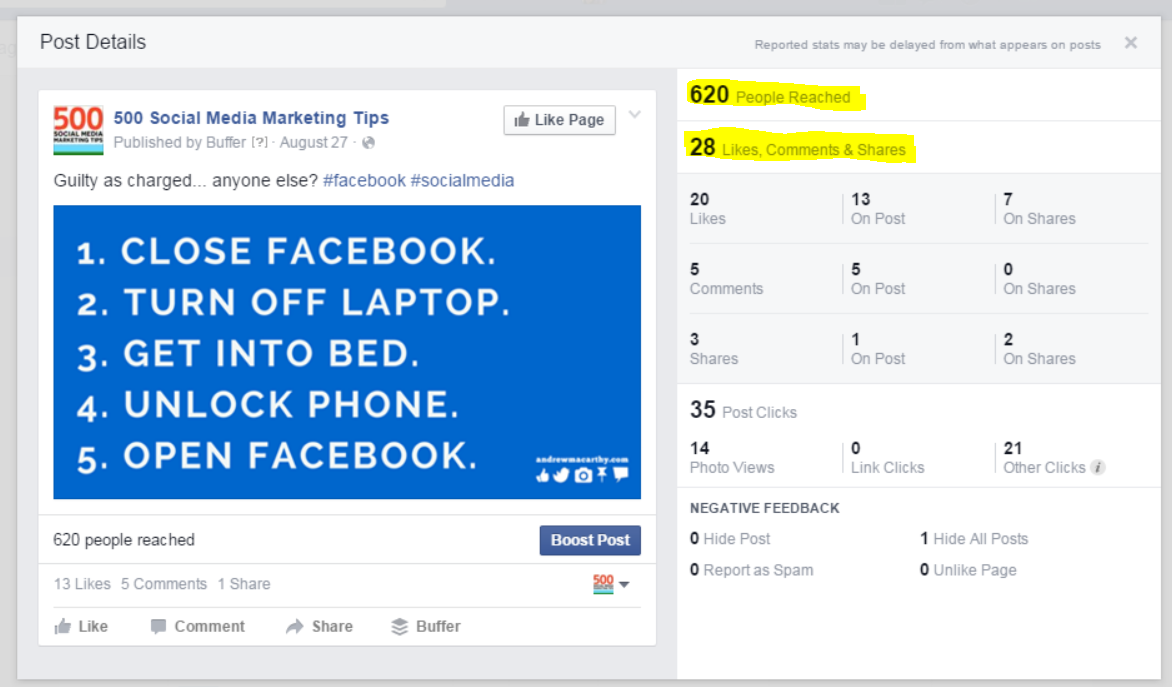This screenshot has width=1172, height=687.
Task: Click the 1 Share link
Action: [x=243, y=583]
